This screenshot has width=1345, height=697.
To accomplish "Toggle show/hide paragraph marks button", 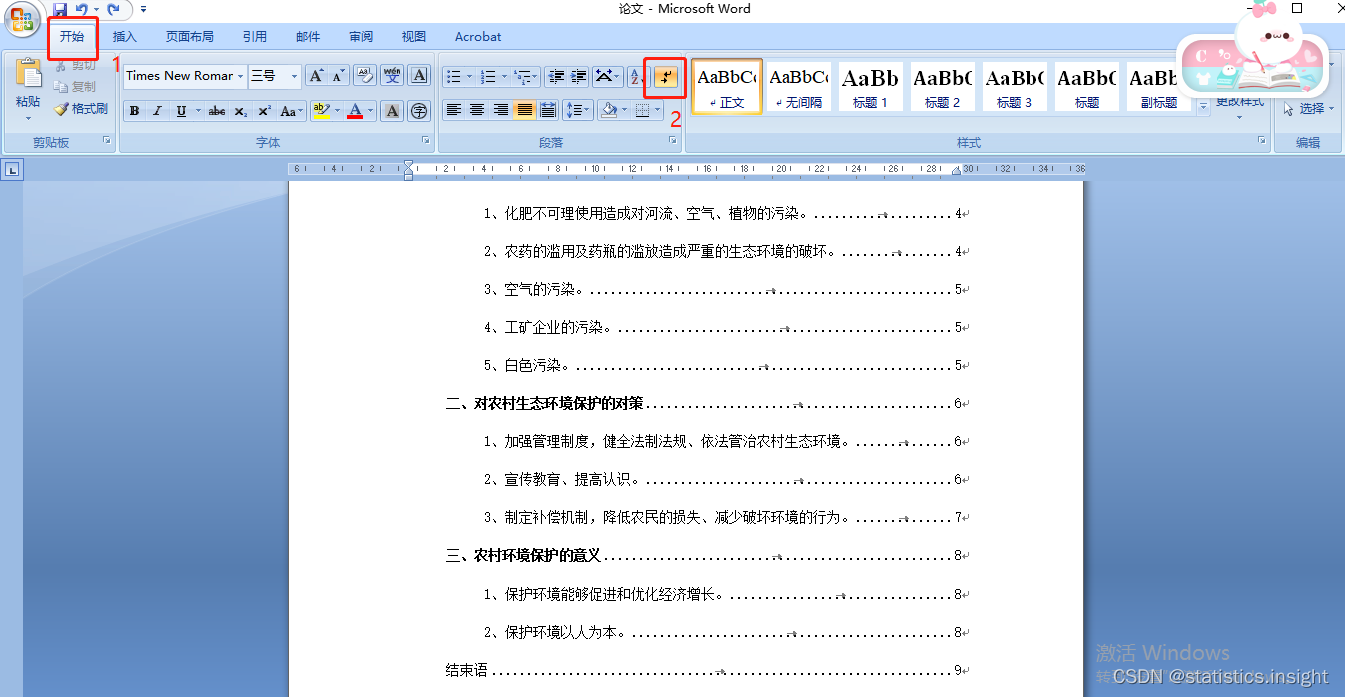I will 666,76.
